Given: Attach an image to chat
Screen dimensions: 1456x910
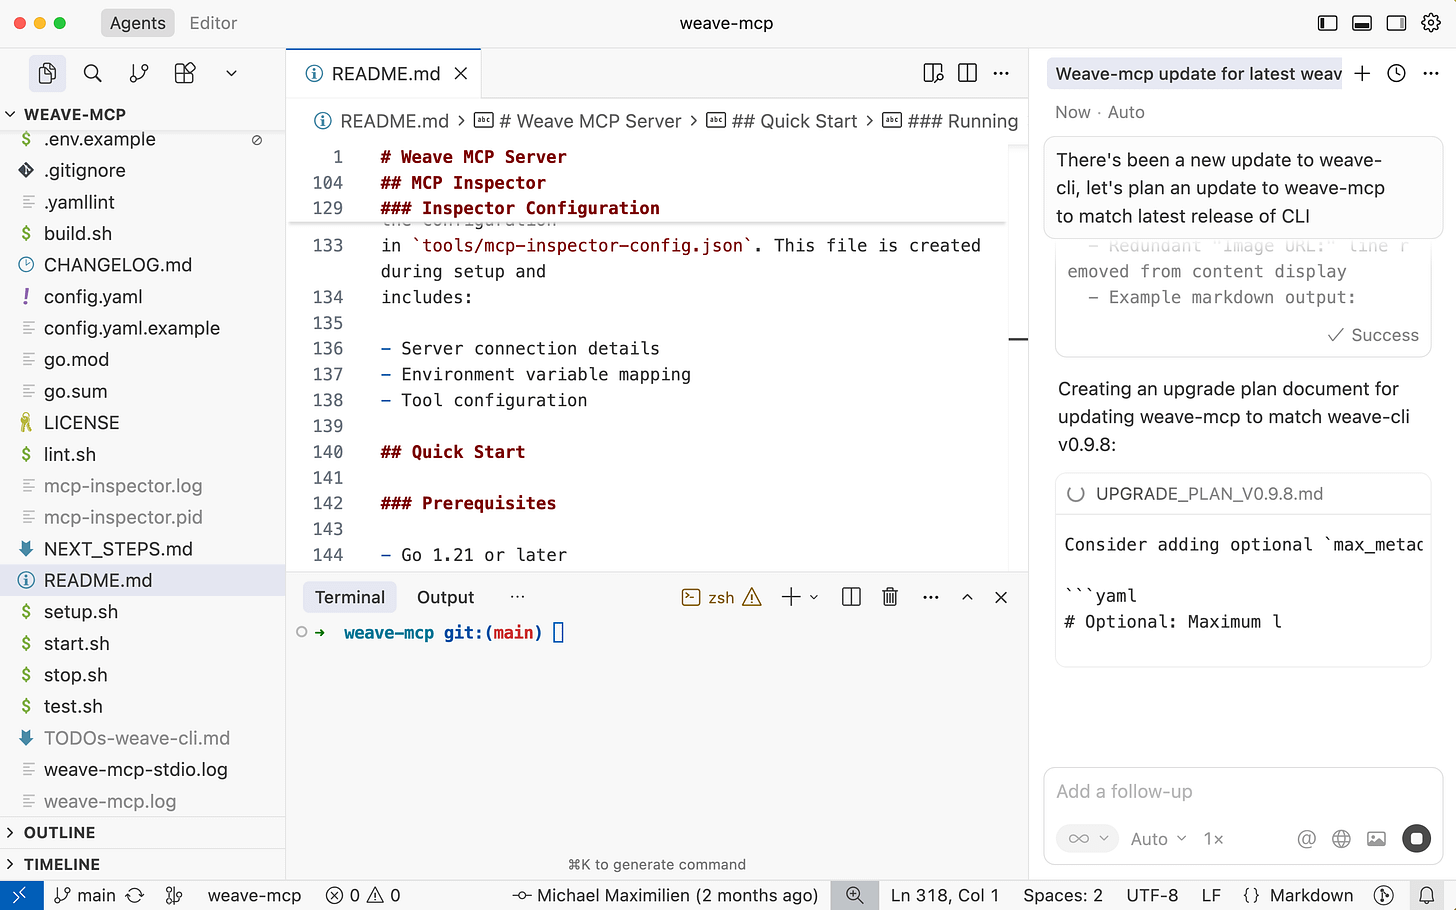Looking at the screenshot, I should point(1377,839).
